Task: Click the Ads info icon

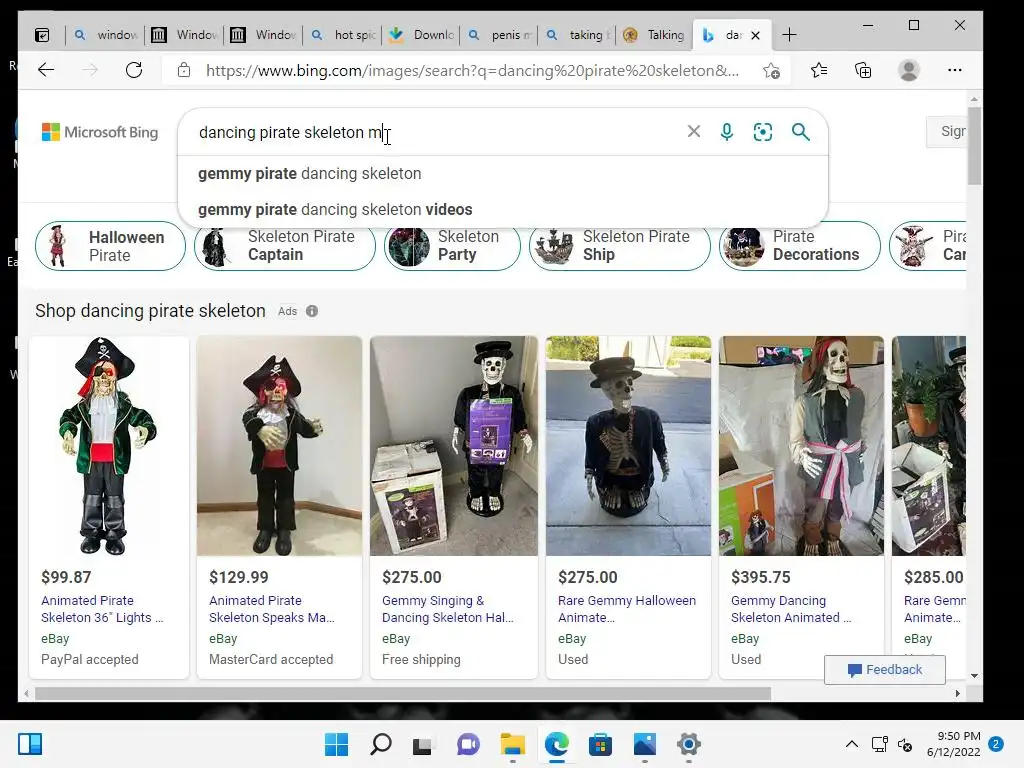Action: coord(312,311)
